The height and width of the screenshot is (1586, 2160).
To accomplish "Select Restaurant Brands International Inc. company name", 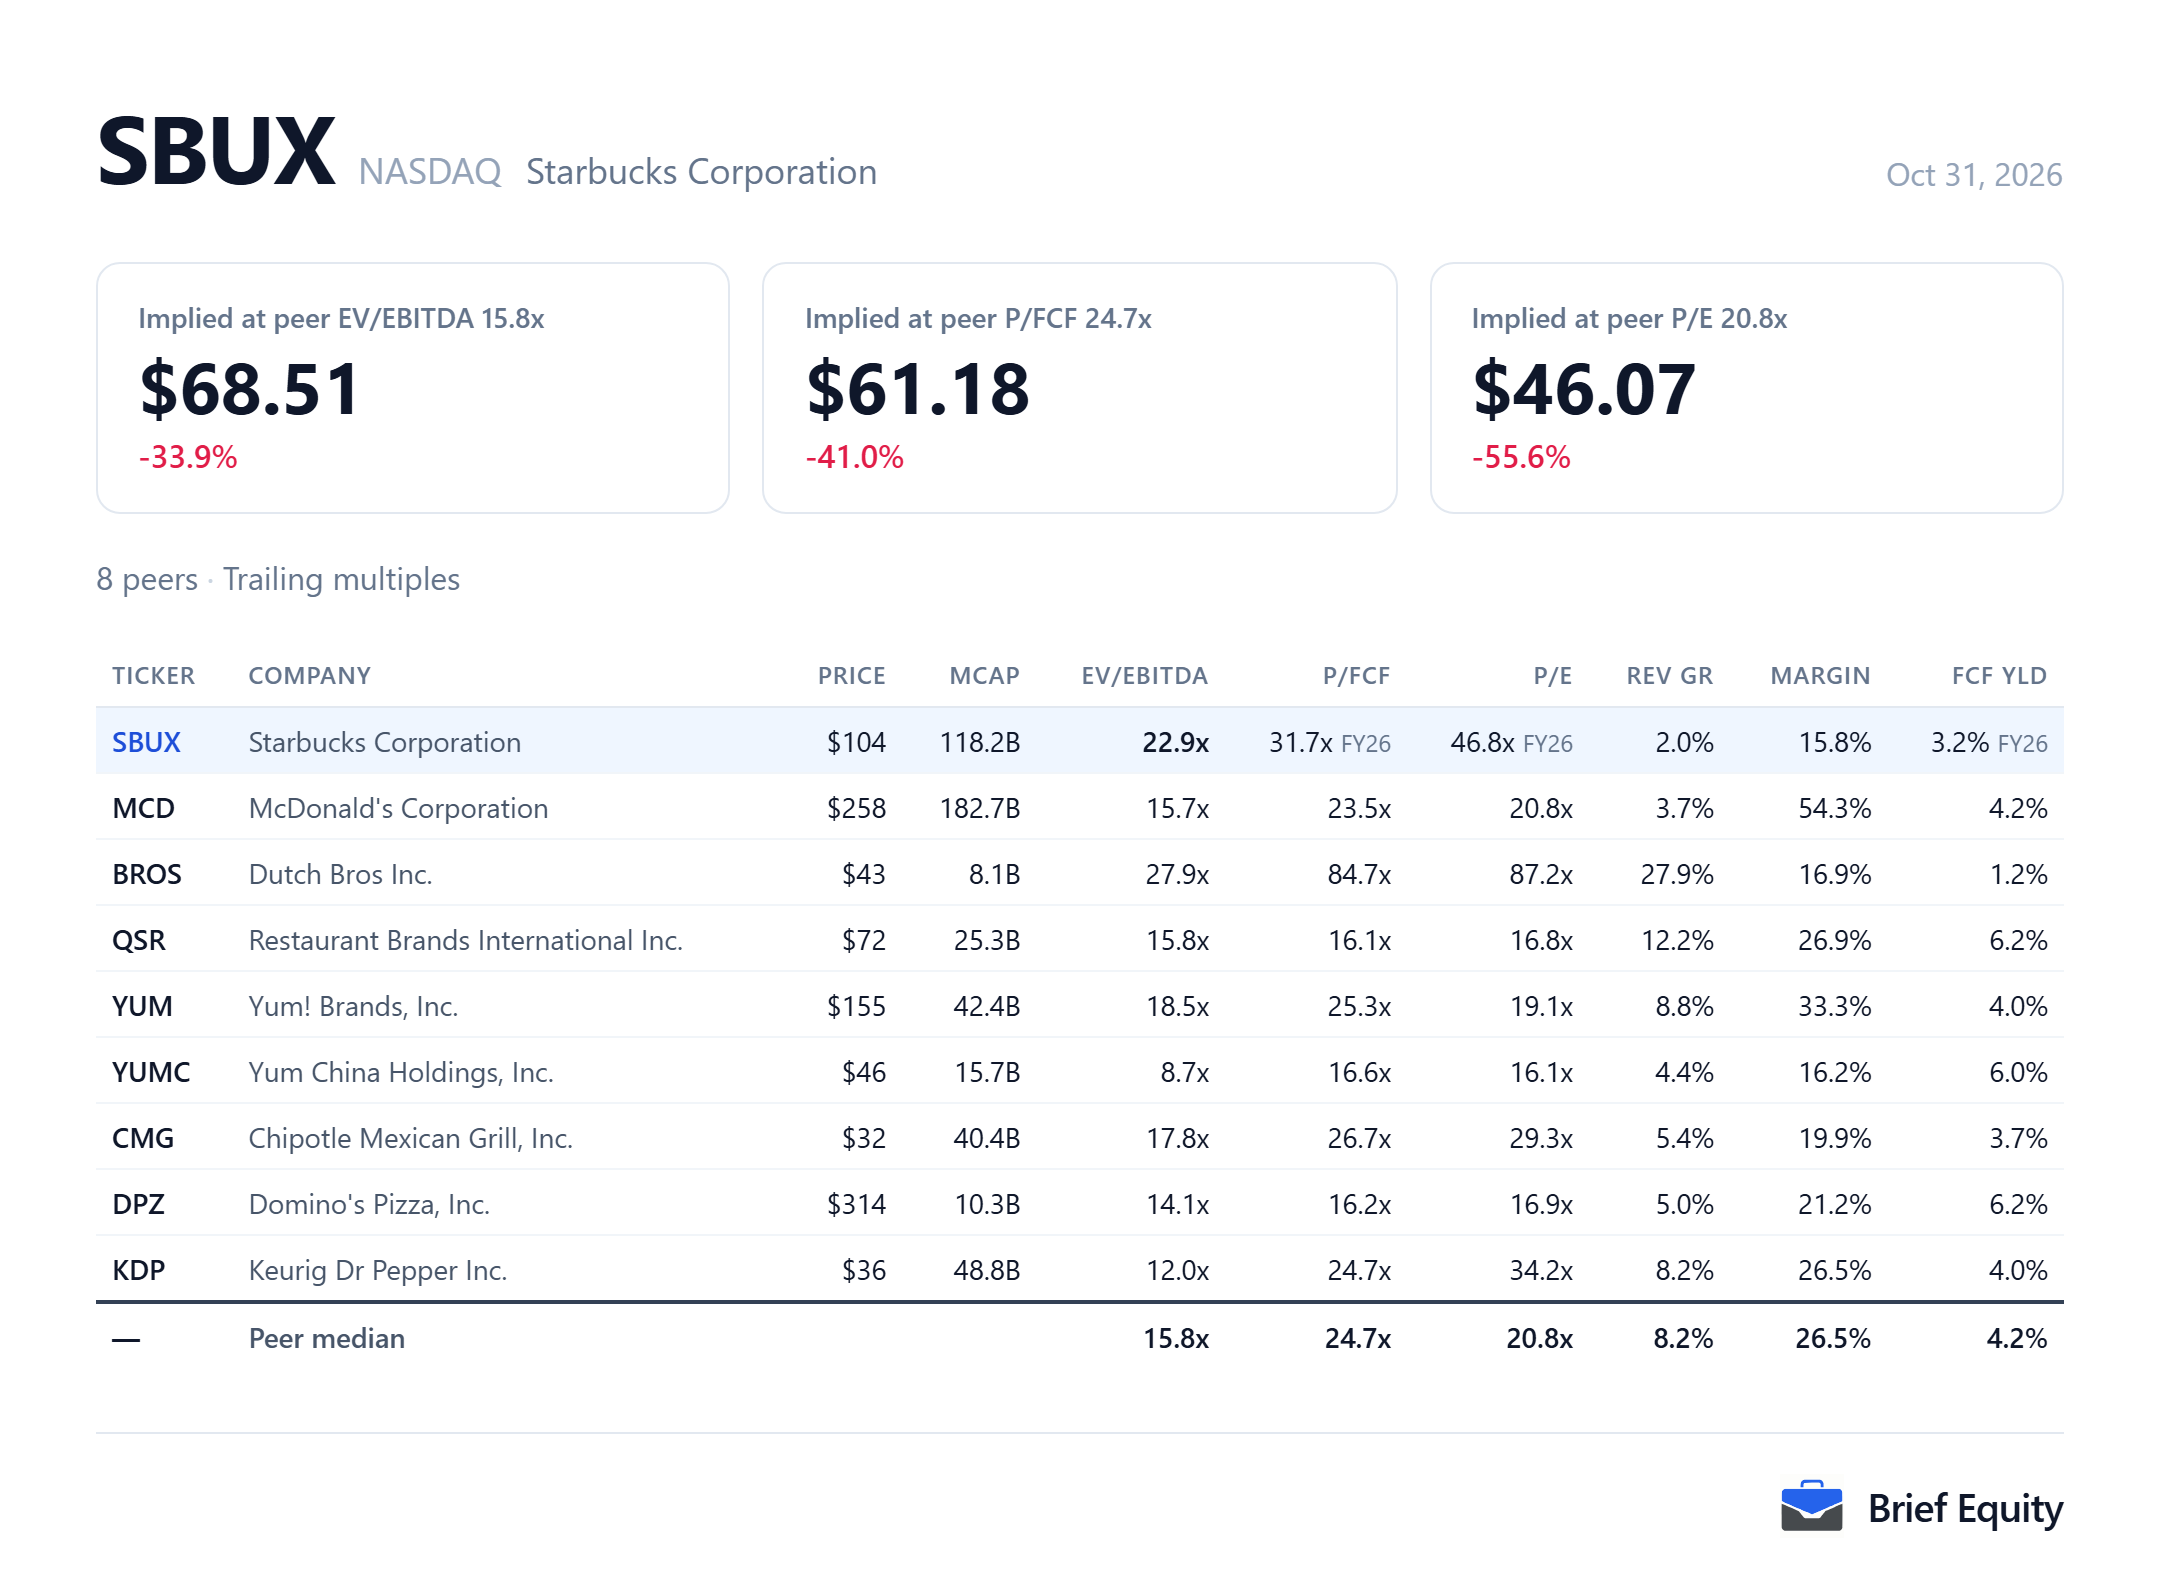I will 465,940.
